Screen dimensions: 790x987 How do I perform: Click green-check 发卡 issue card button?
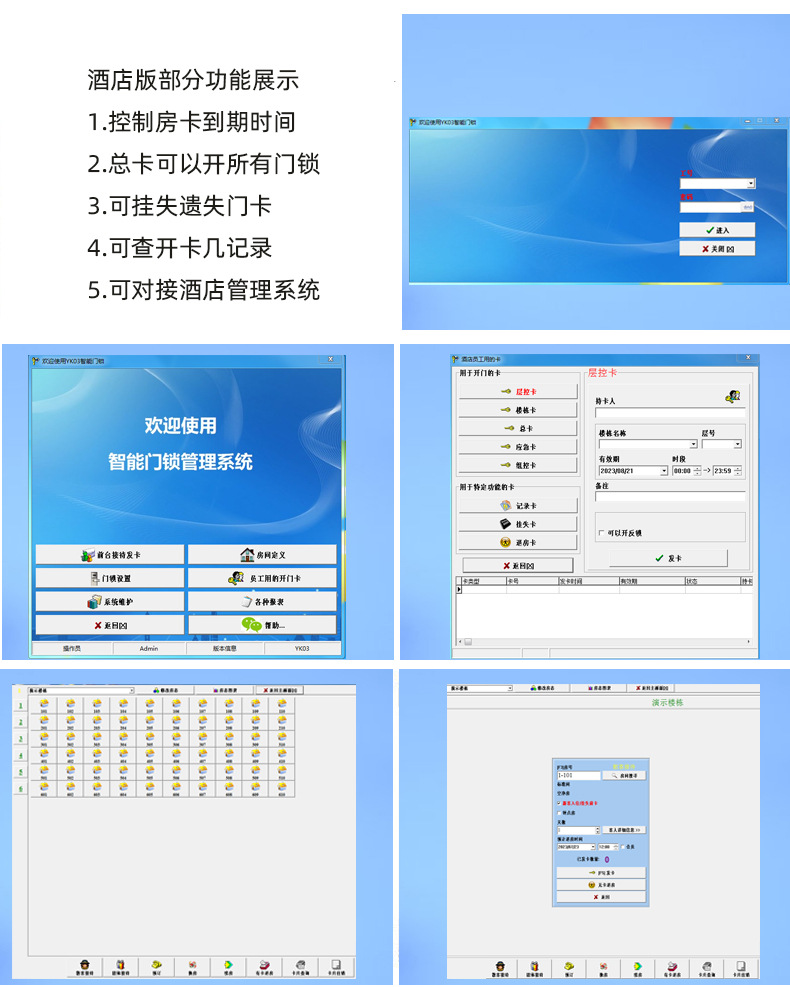coord(667,558)
